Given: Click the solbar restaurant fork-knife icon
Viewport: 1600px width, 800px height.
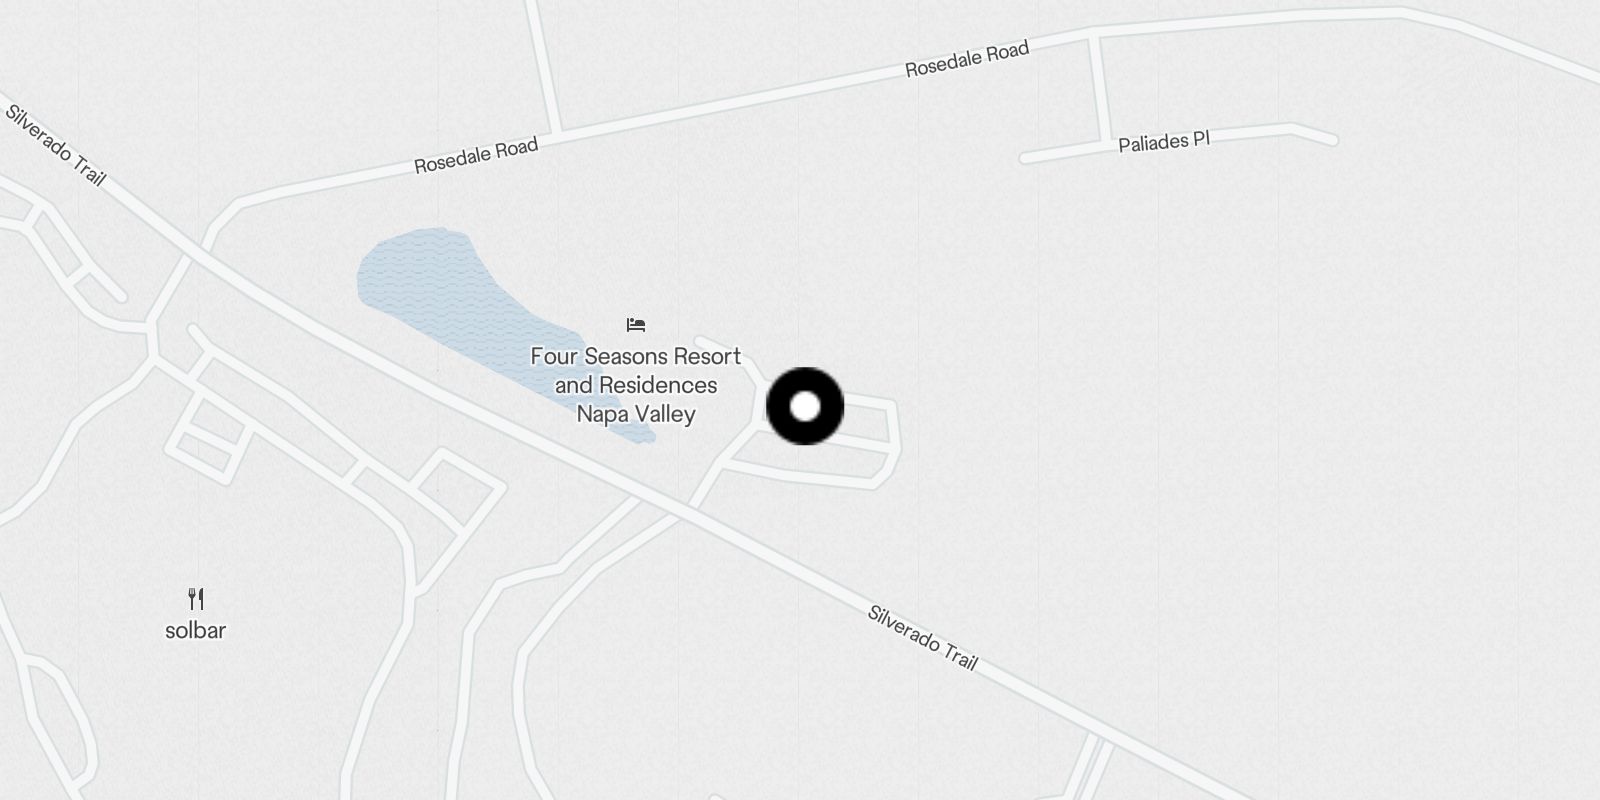Looking at the screenshot, I should coord(196,599).
